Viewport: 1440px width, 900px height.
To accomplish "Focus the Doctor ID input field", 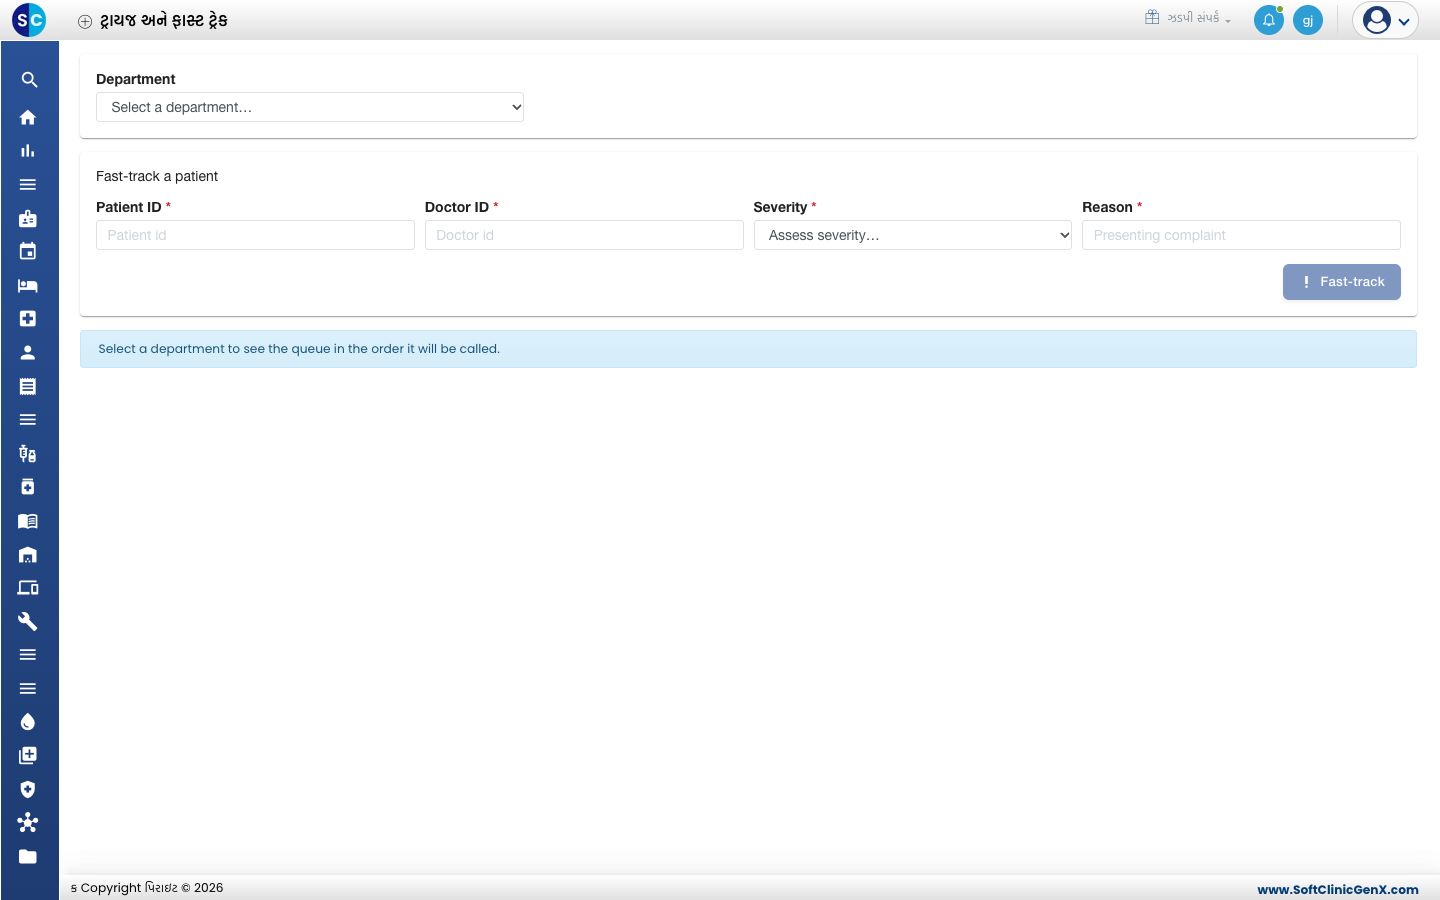I will pyautogui.click(x=584, y=235).
